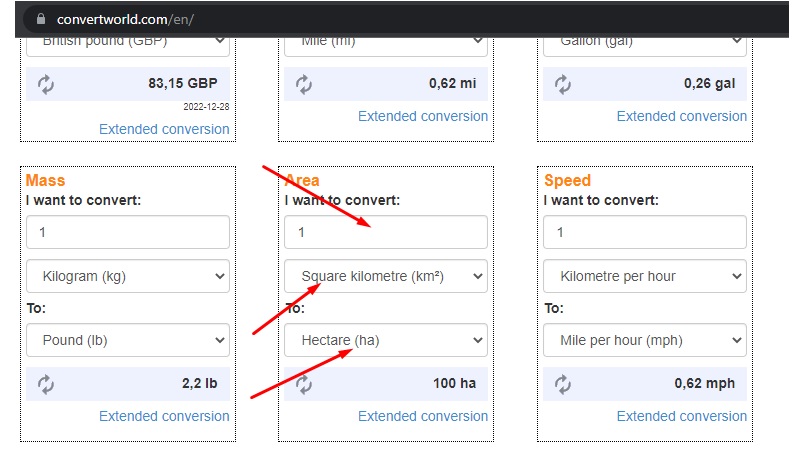Focus the Speed value input field
The height and width of the screenshot is (456, 800).
[x=645, y=232]
